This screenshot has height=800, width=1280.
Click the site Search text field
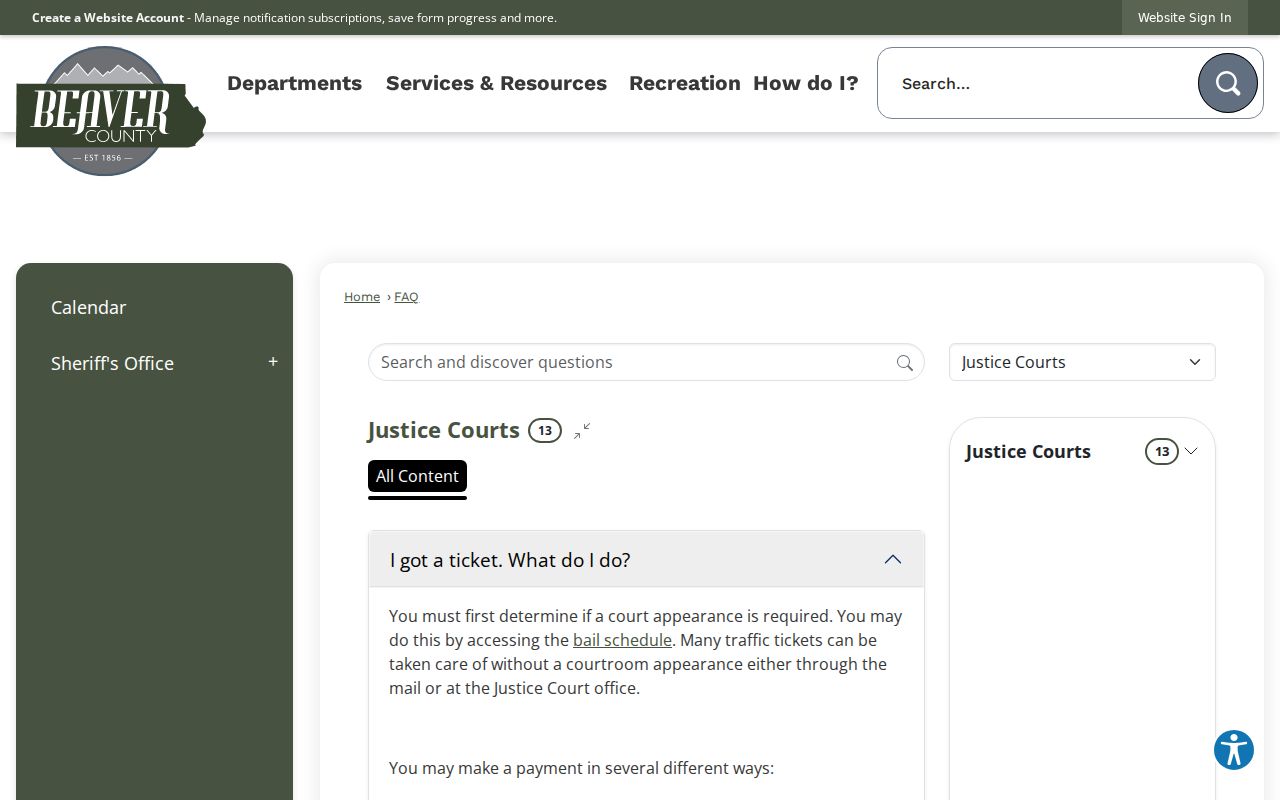1037,83
